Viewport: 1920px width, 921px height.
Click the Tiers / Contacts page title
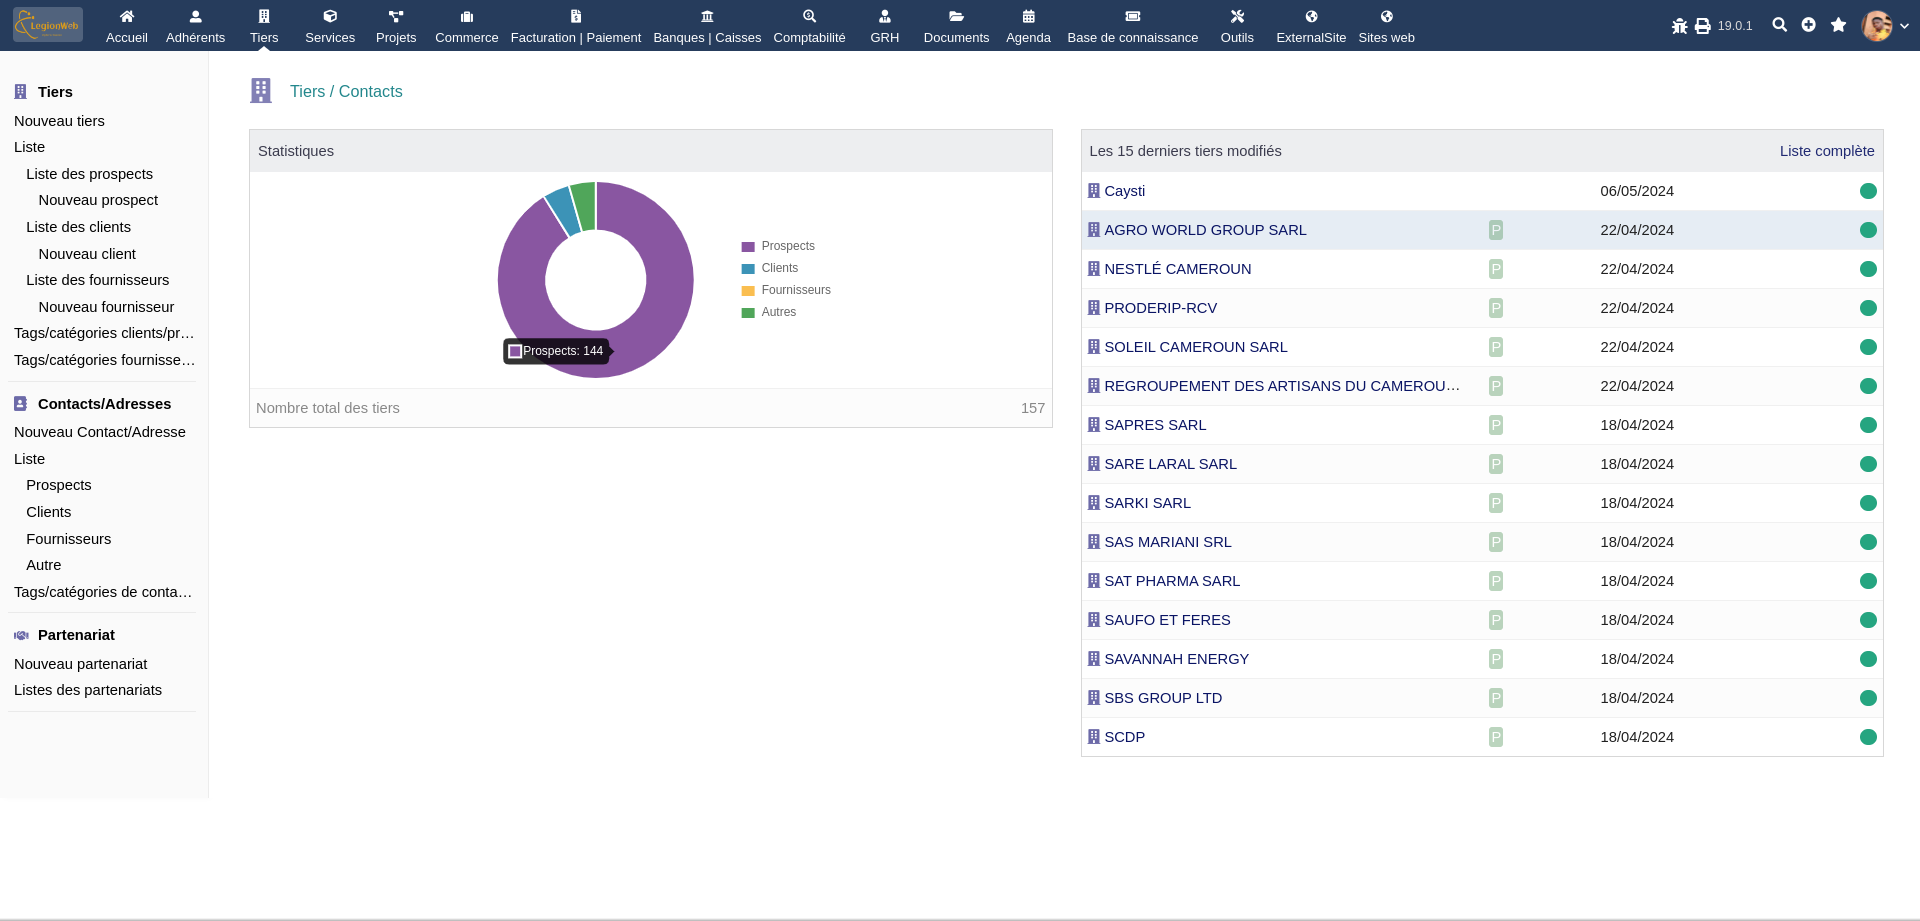click(346, 91)
